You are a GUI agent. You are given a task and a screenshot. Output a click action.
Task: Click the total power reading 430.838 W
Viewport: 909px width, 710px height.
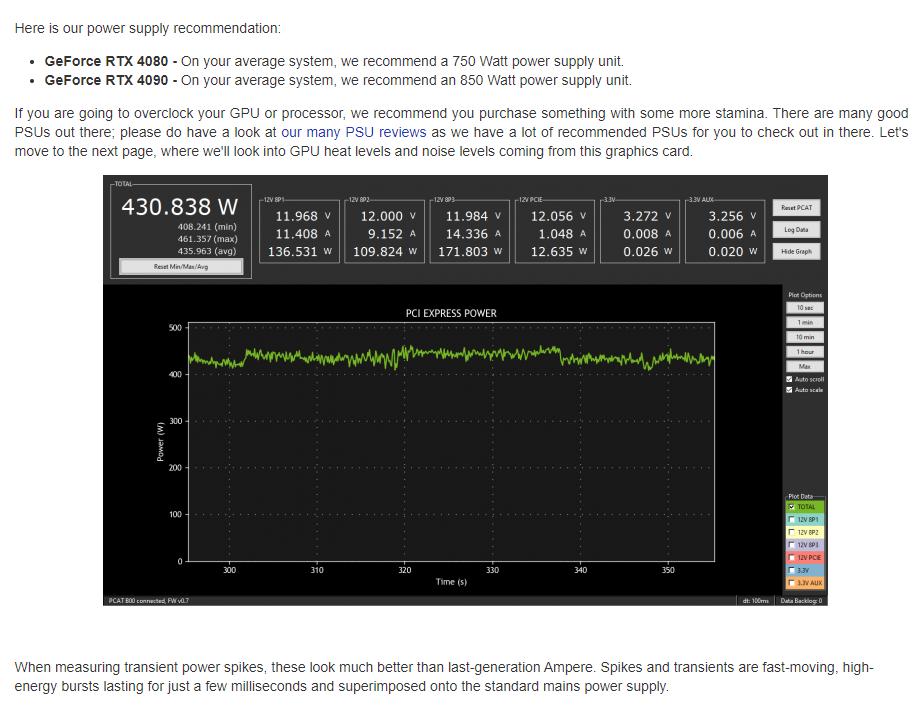click(x=180, y=207)
